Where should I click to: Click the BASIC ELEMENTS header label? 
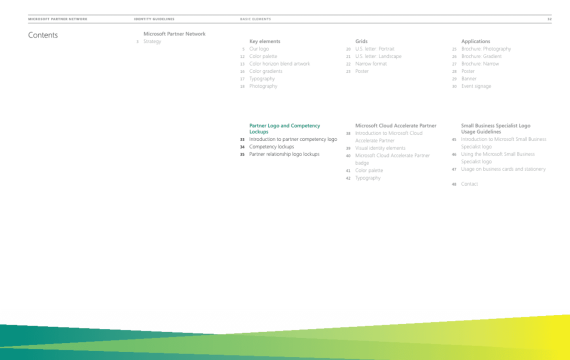point(255,19)
